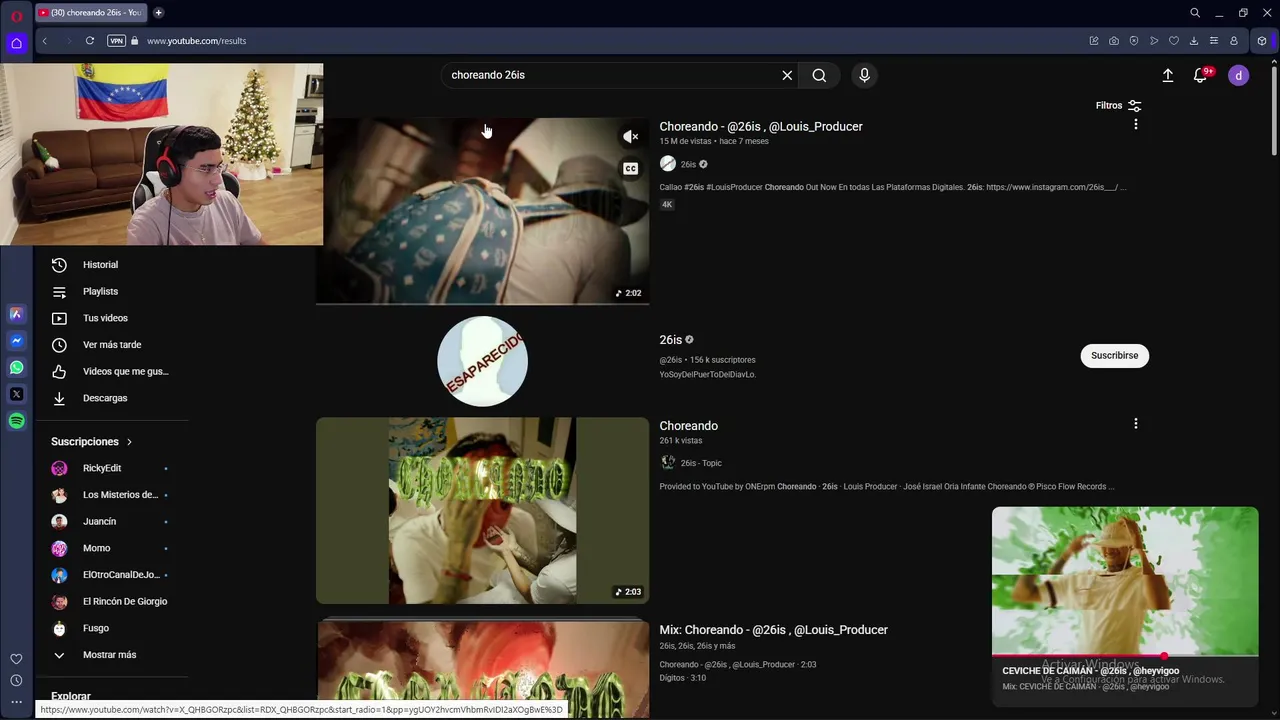The height and width of the screenshot is (720, 1280).
Task: Click the miniplayer video 'CEVICHE DE CAIMAN'
Action: 1125,581
